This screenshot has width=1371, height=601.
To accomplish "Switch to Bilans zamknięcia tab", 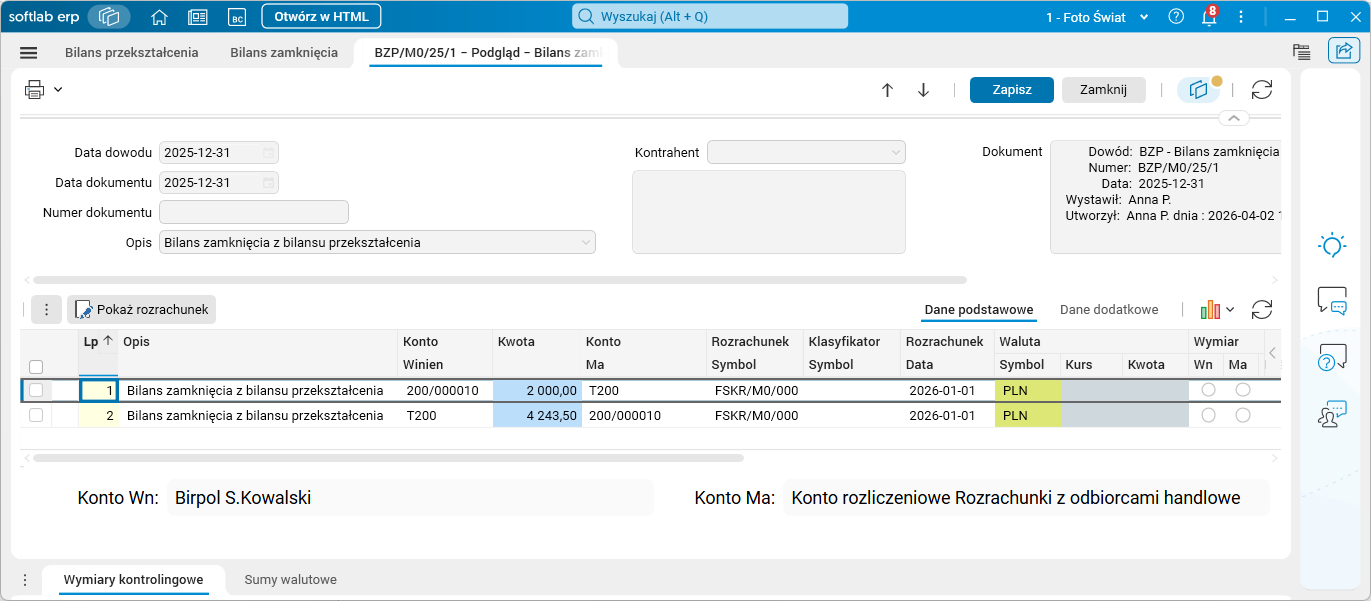I will coord(284,52).
